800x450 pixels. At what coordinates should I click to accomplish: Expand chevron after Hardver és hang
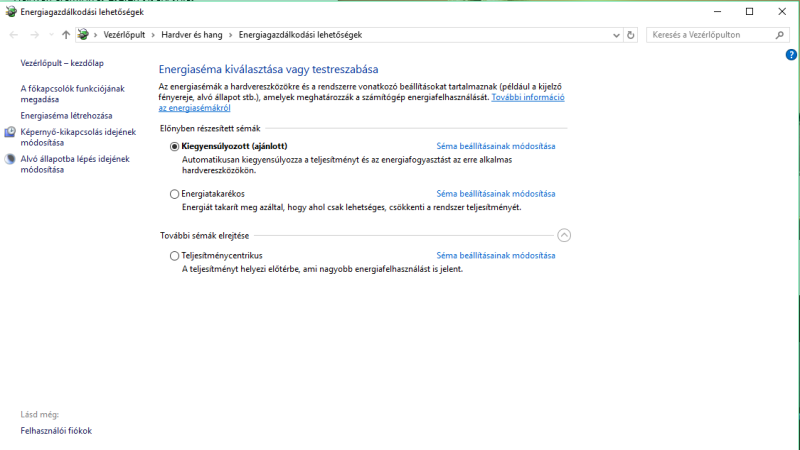231,35
